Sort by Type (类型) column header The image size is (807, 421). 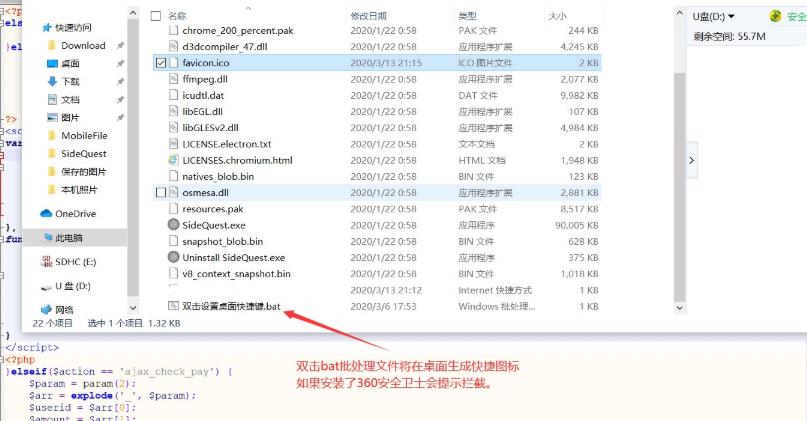[467, 16]
